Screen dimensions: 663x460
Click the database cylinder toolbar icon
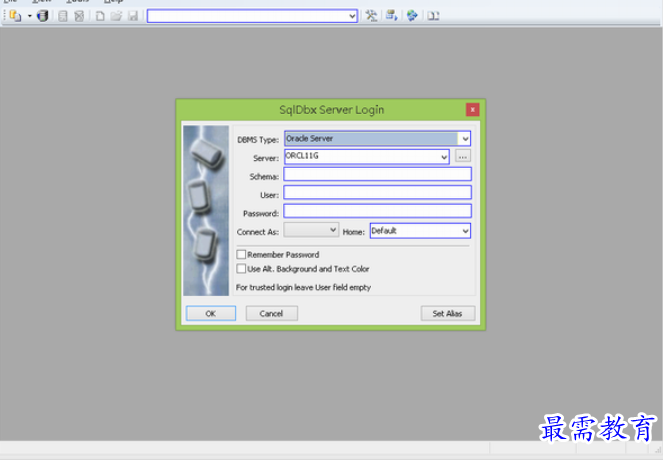42,16
